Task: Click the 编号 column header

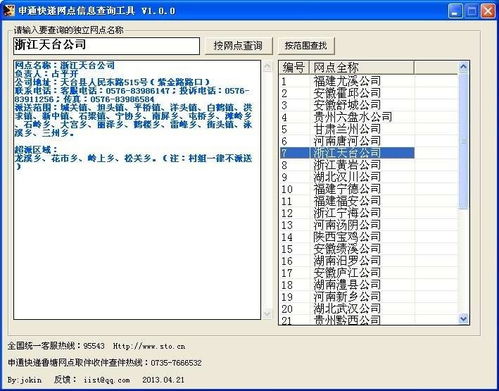Action: click(x=294, y=68)
